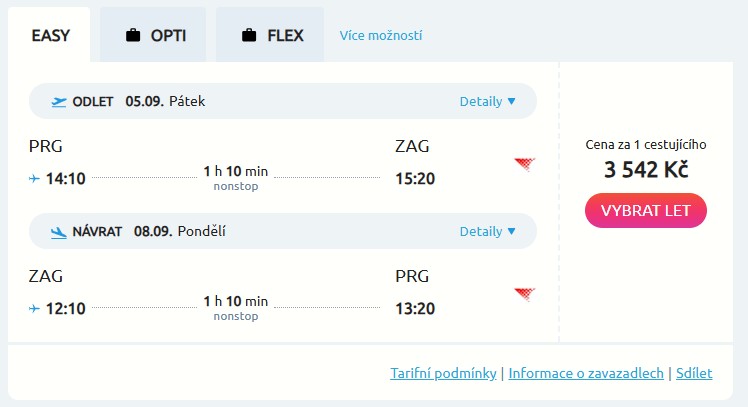Switch to the EASY fare tab
This screenshot has height=407, width=748.
(x=50, y=36)
